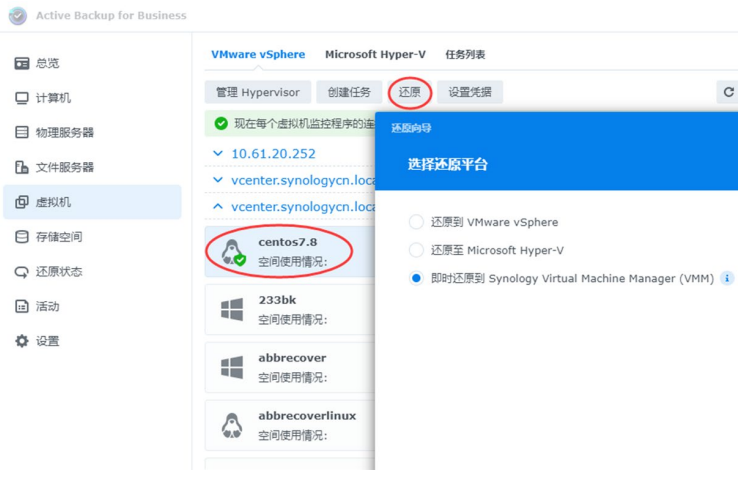This screenshot has width=741, height=494.
Task: Collapse the 10.61.20.252 host group chevron
Action: point(218,153)
